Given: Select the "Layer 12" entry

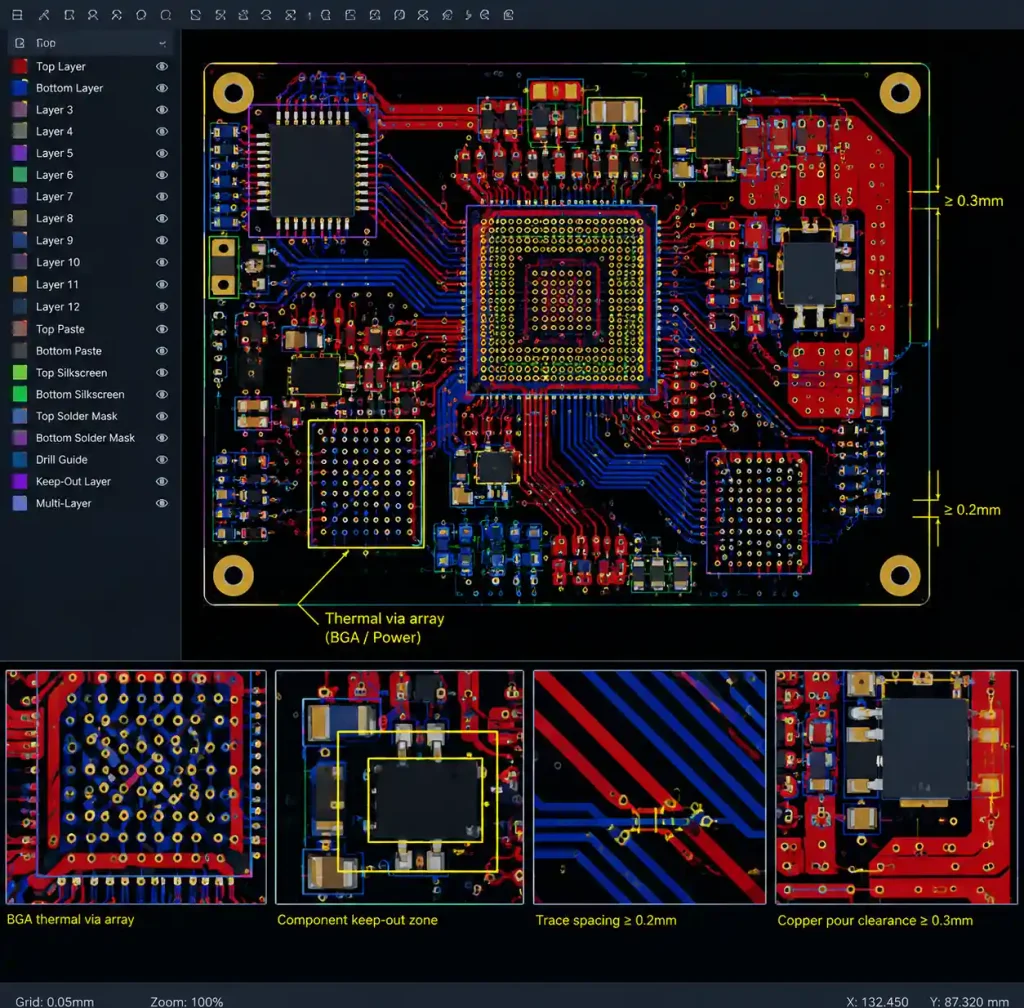Looking at the screenshot, I should point(57,307).
